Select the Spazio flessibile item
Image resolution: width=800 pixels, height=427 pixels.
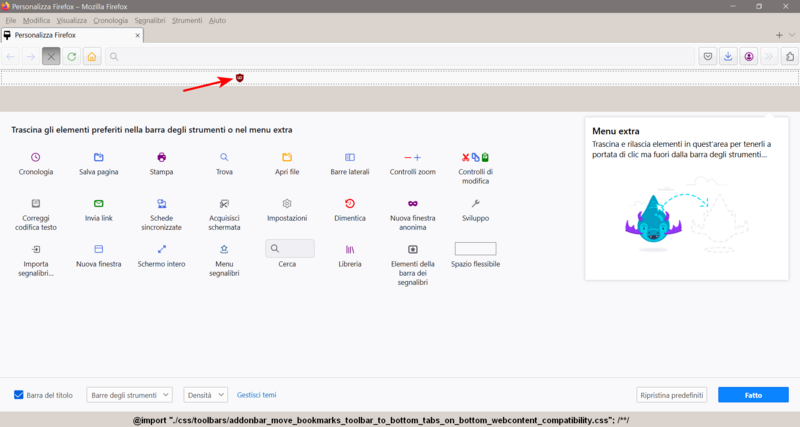[475, 248]
